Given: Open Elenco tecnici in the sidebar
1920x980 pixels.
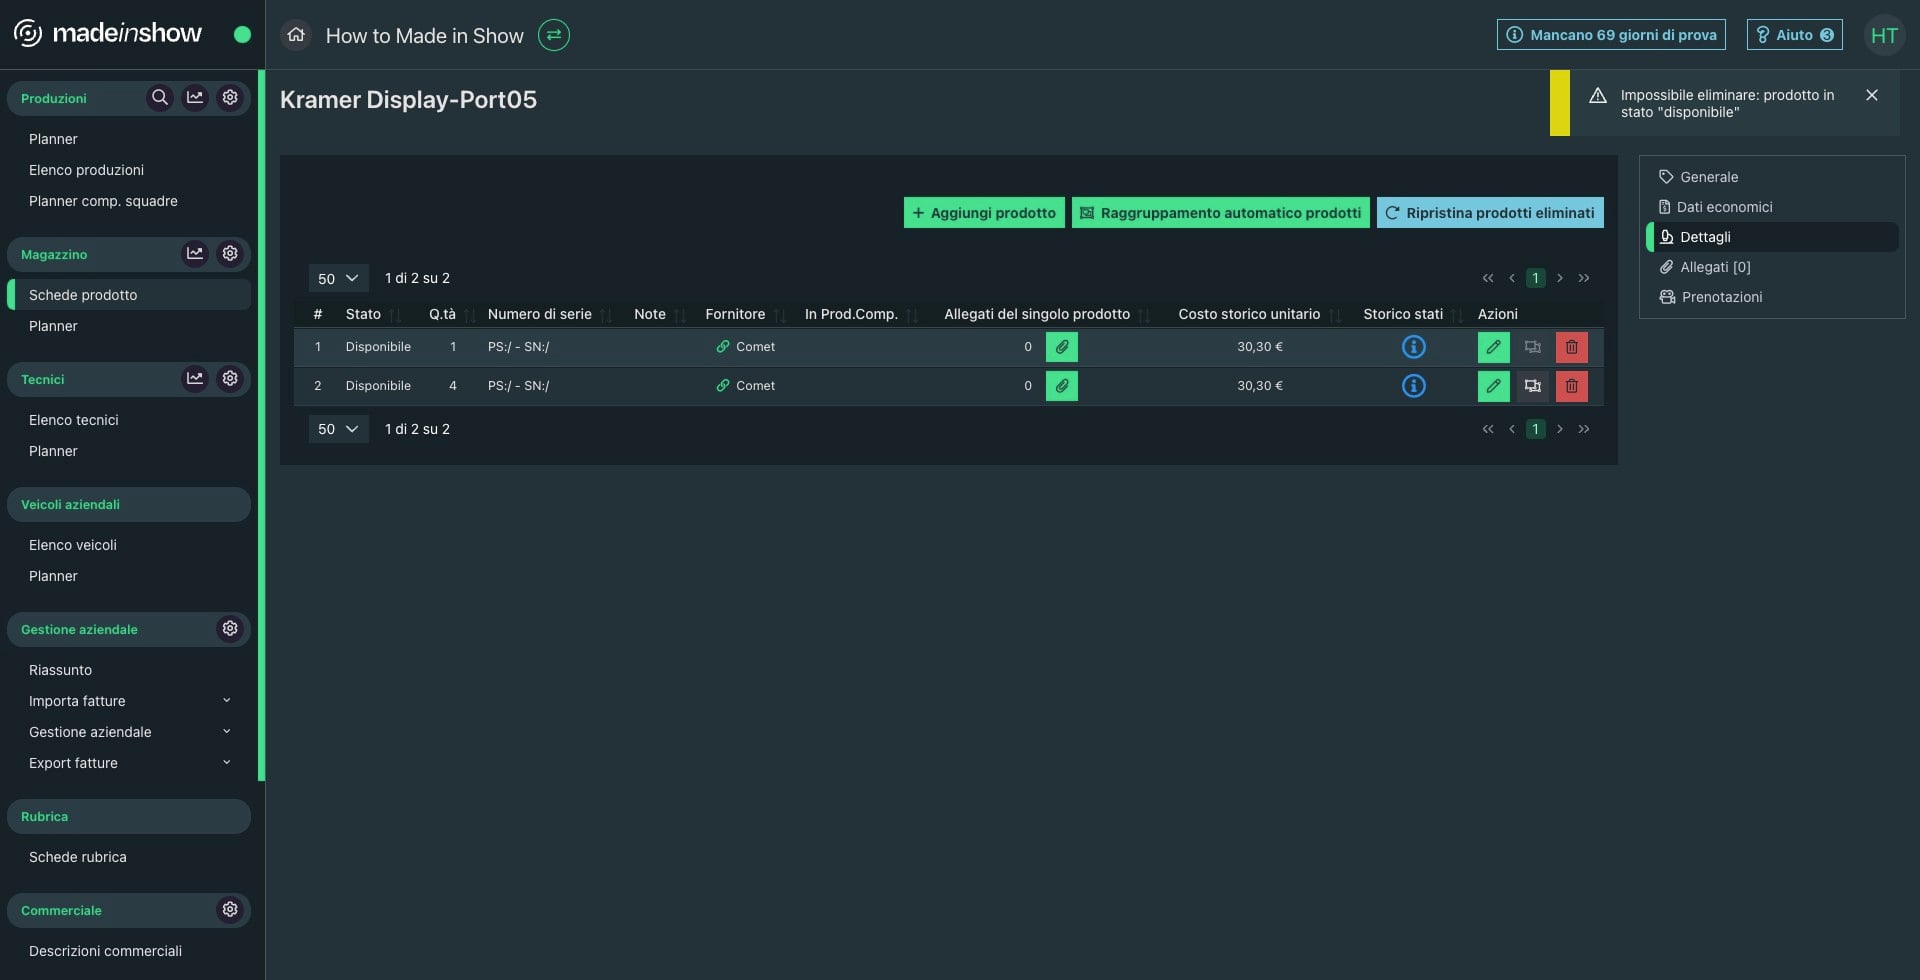Looking at the screenshot, I should (74, 420).
